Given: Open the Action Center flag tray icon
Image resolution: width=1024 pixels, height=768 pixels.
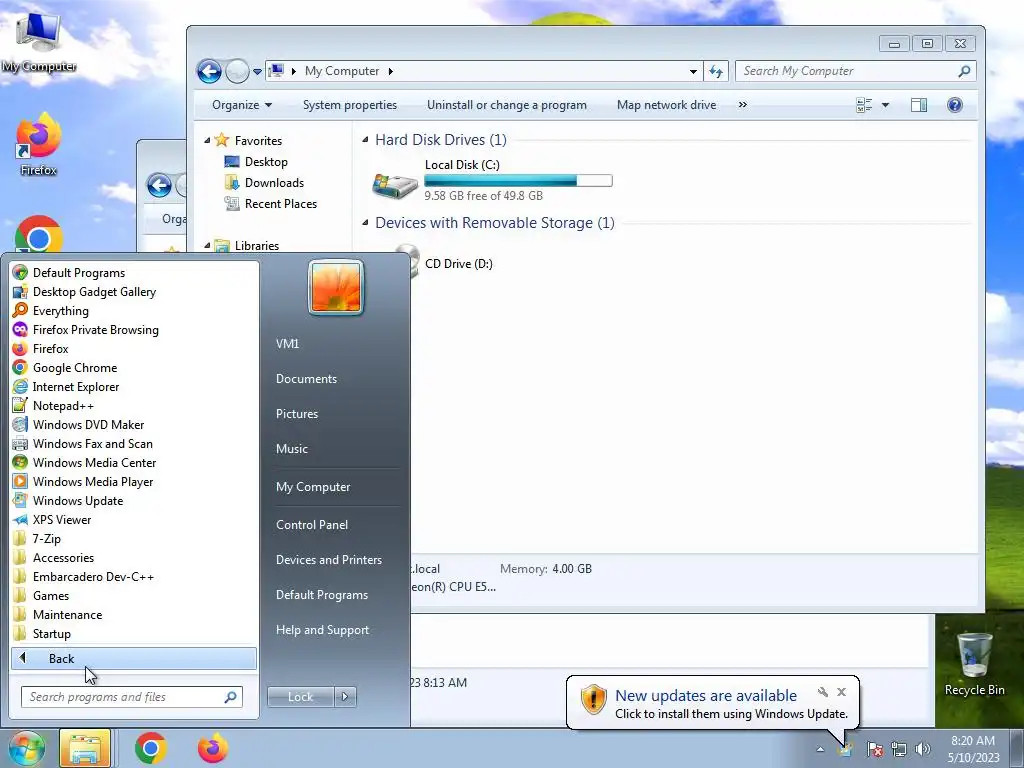Looking at the screenshot, I should point(875,749).
